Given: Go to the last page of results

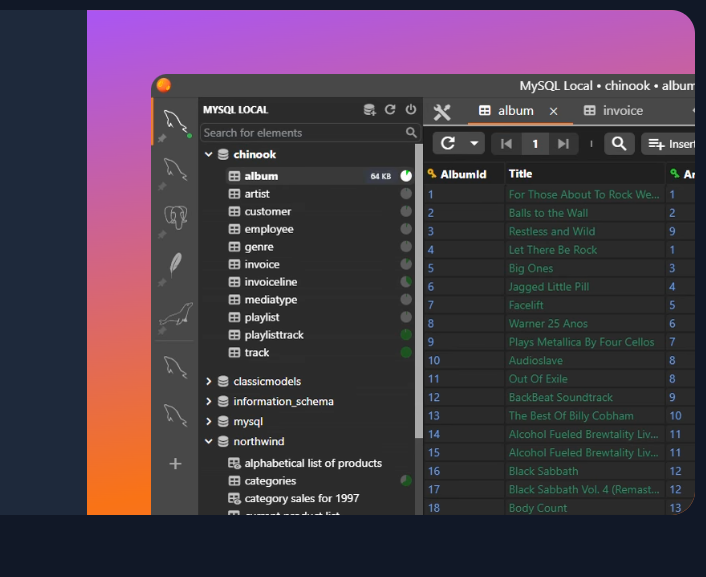Looking at the screenshot, I should pyautogui.click(x=563, y=144).
